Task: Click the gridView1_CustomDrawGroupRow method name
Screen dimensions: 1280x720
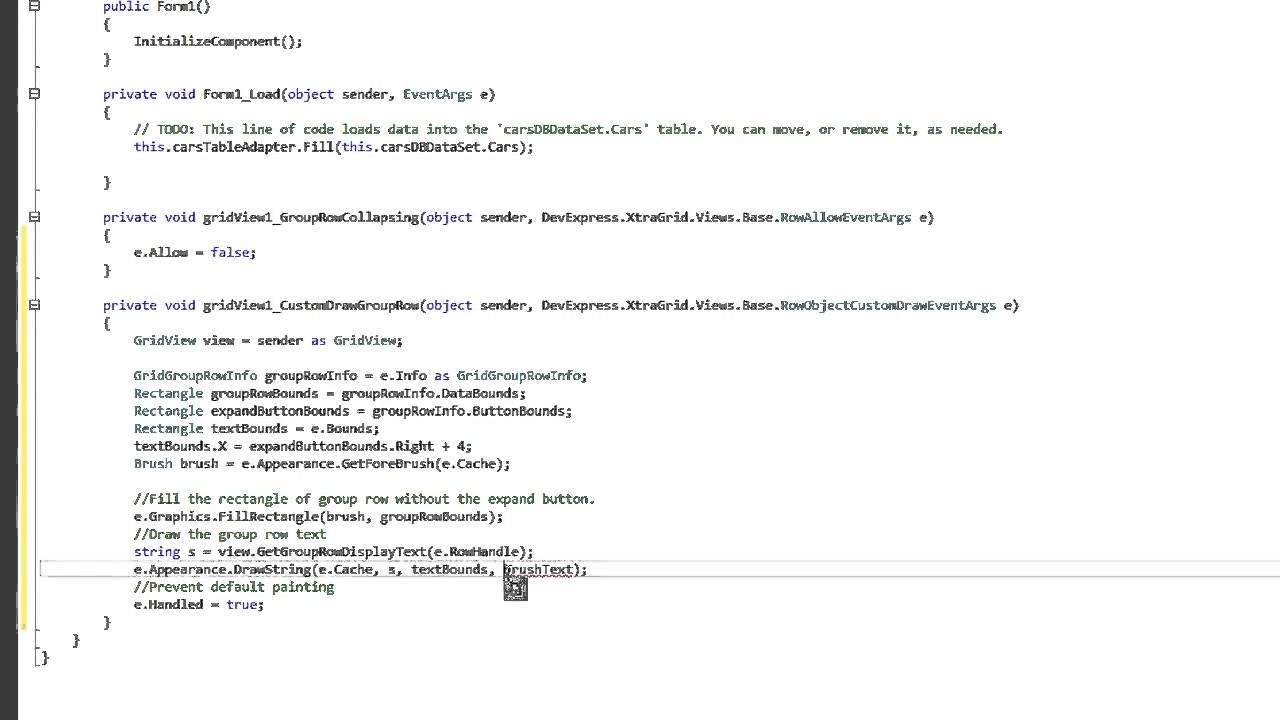Action: click(x=310, y=305)
